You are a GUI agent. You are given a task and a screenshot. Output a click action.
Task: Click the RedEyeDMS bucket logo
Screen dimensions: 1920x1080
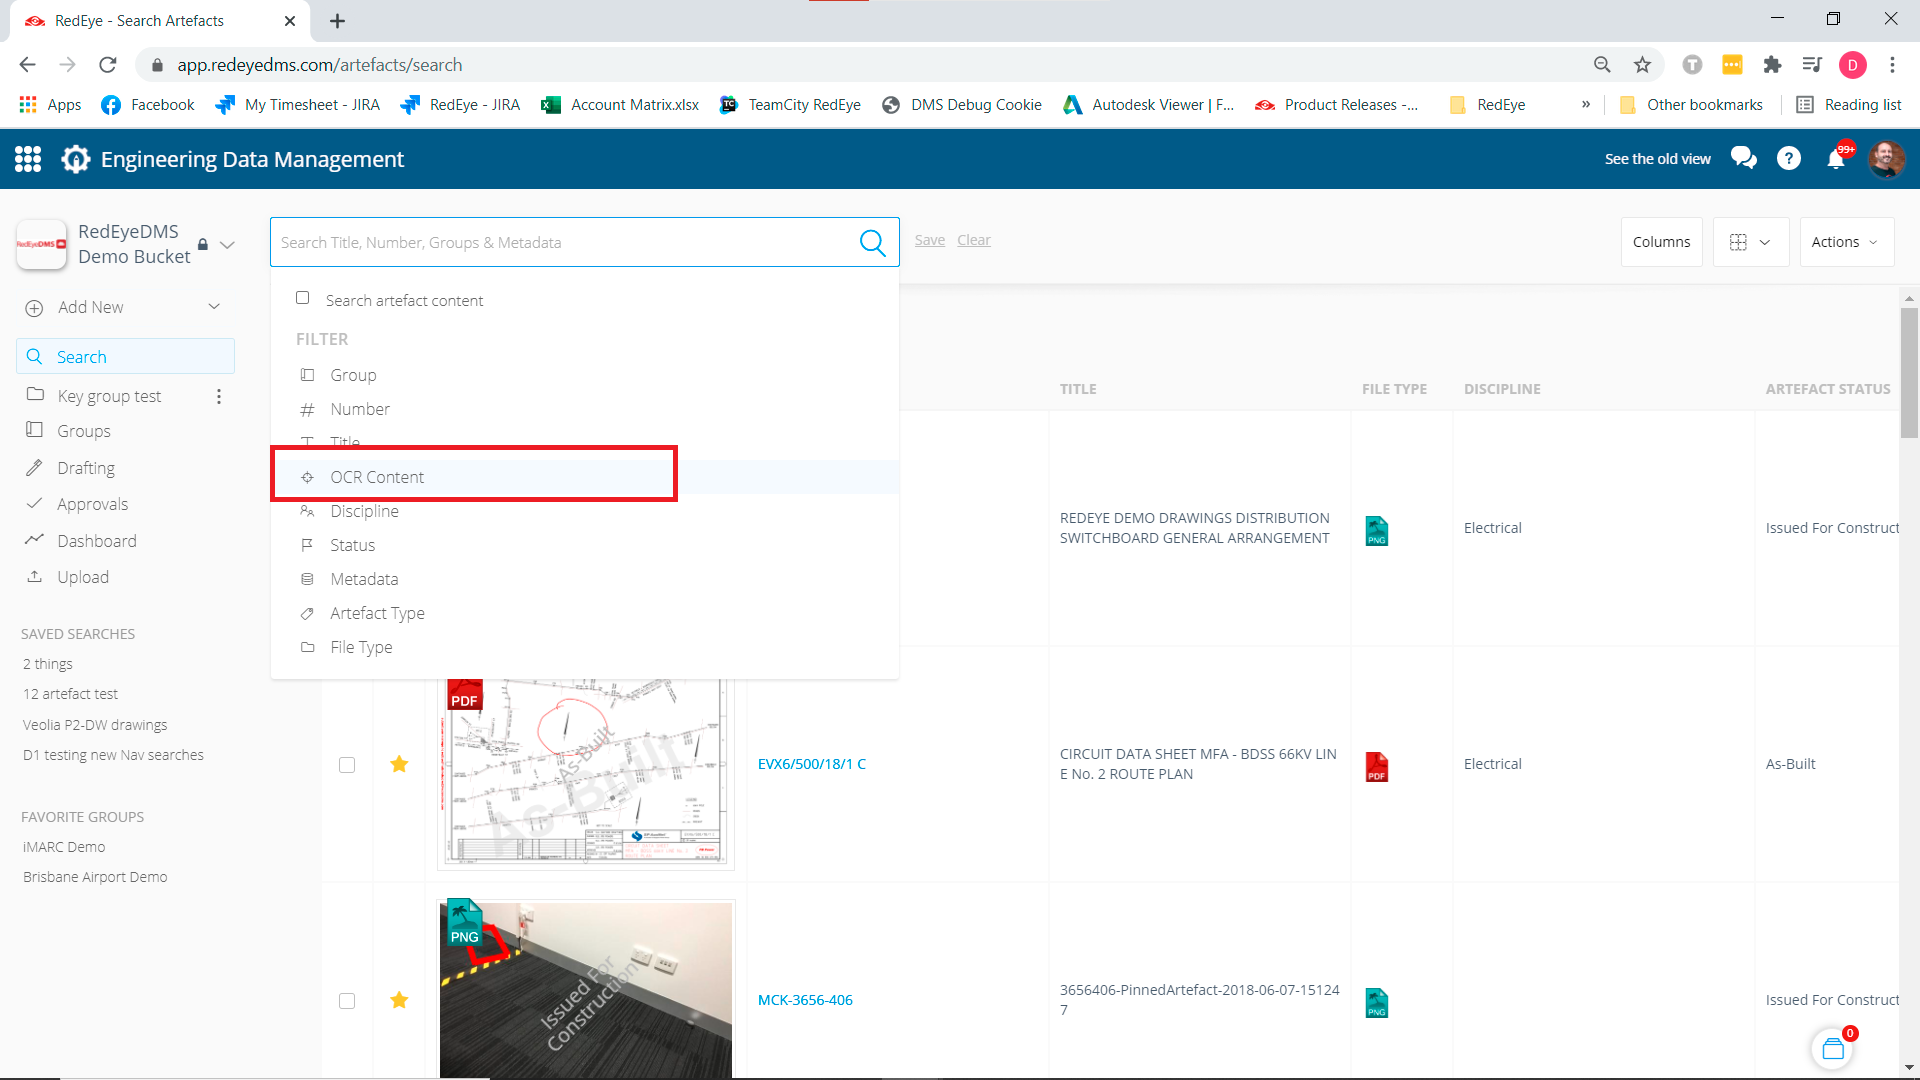pos(42,244)
